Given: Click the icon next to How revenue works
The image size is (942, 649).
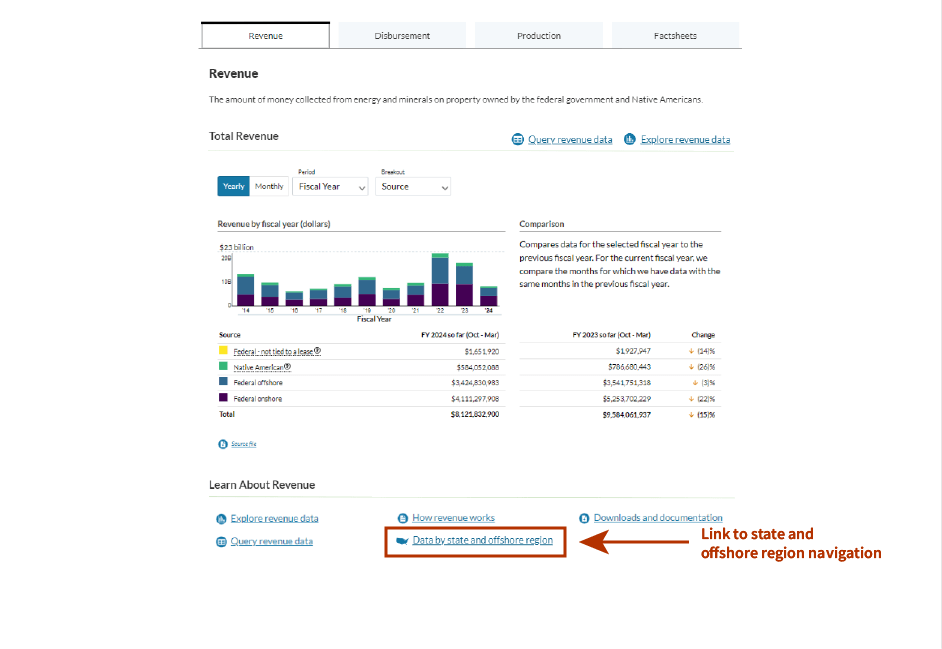Looking at the screenshot, I should coord(402,518).
